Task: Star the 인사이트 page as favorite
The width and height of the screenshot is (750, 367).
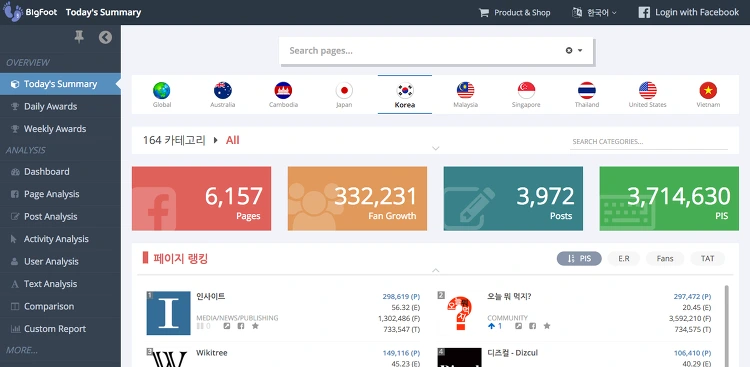Action: tap(255, 326)
